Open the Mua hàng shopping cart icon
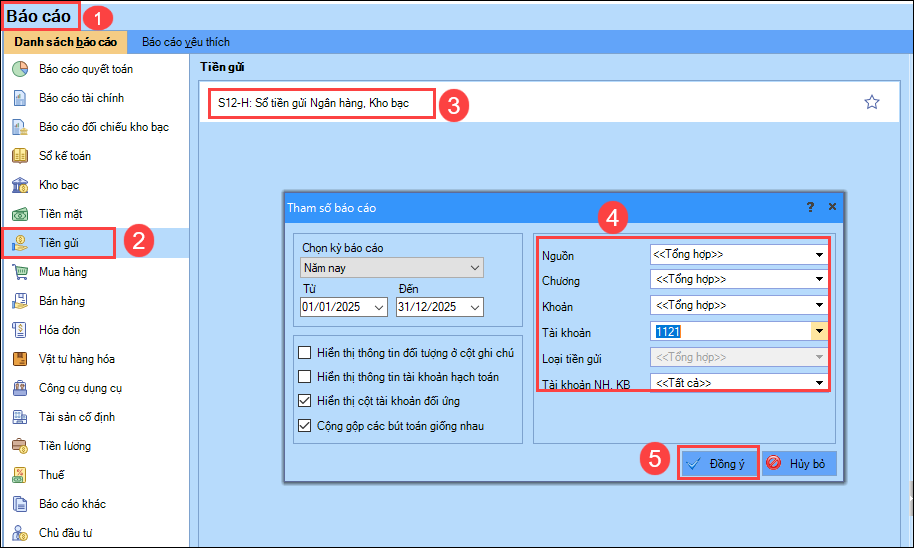Screen dimensions: 914x548 19,272
